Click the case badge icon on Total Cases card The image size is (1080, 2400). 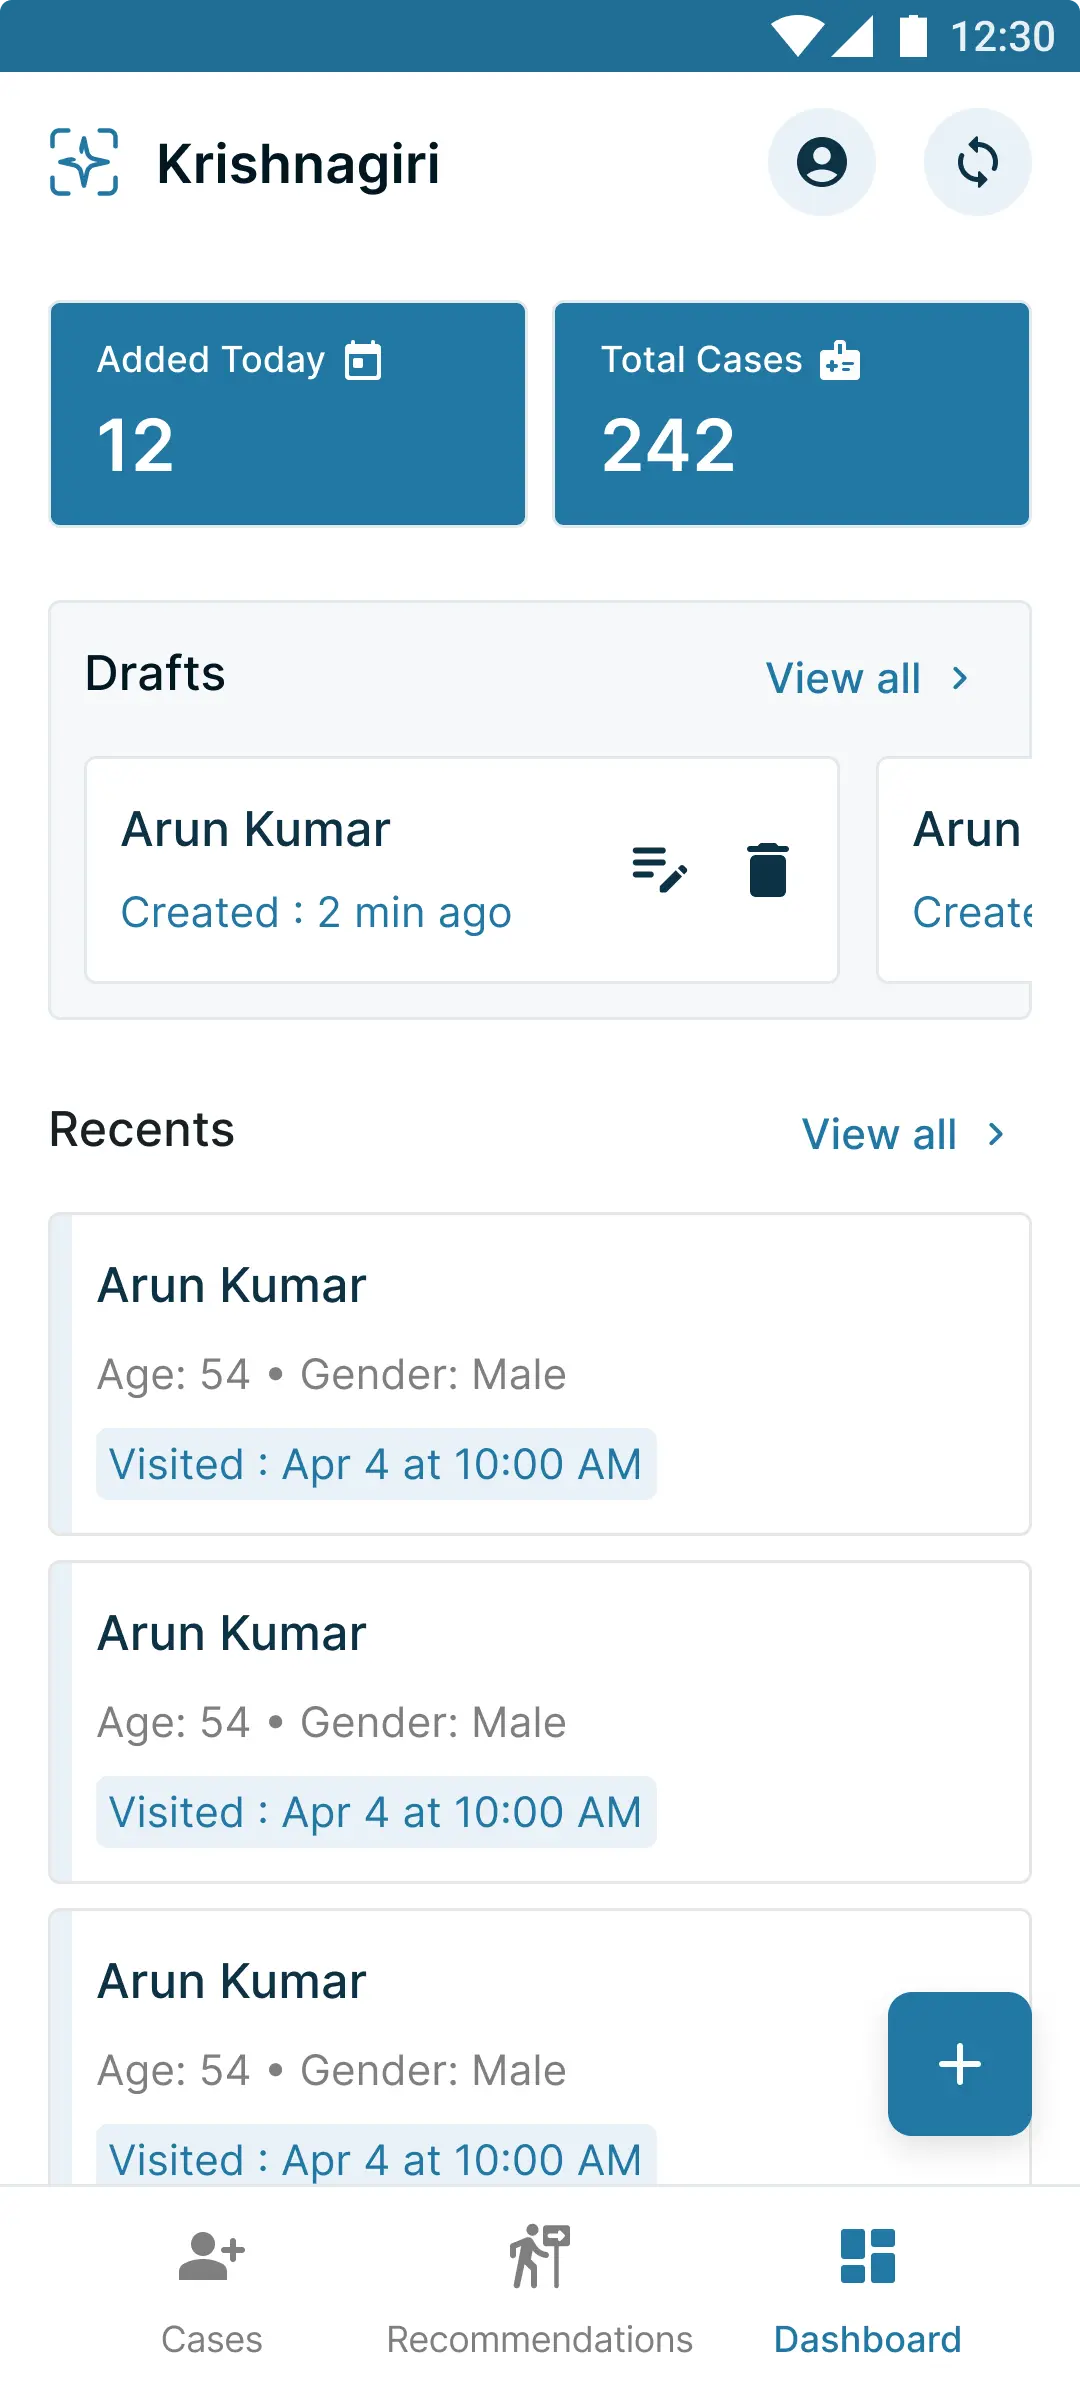(x=841, y=360)
